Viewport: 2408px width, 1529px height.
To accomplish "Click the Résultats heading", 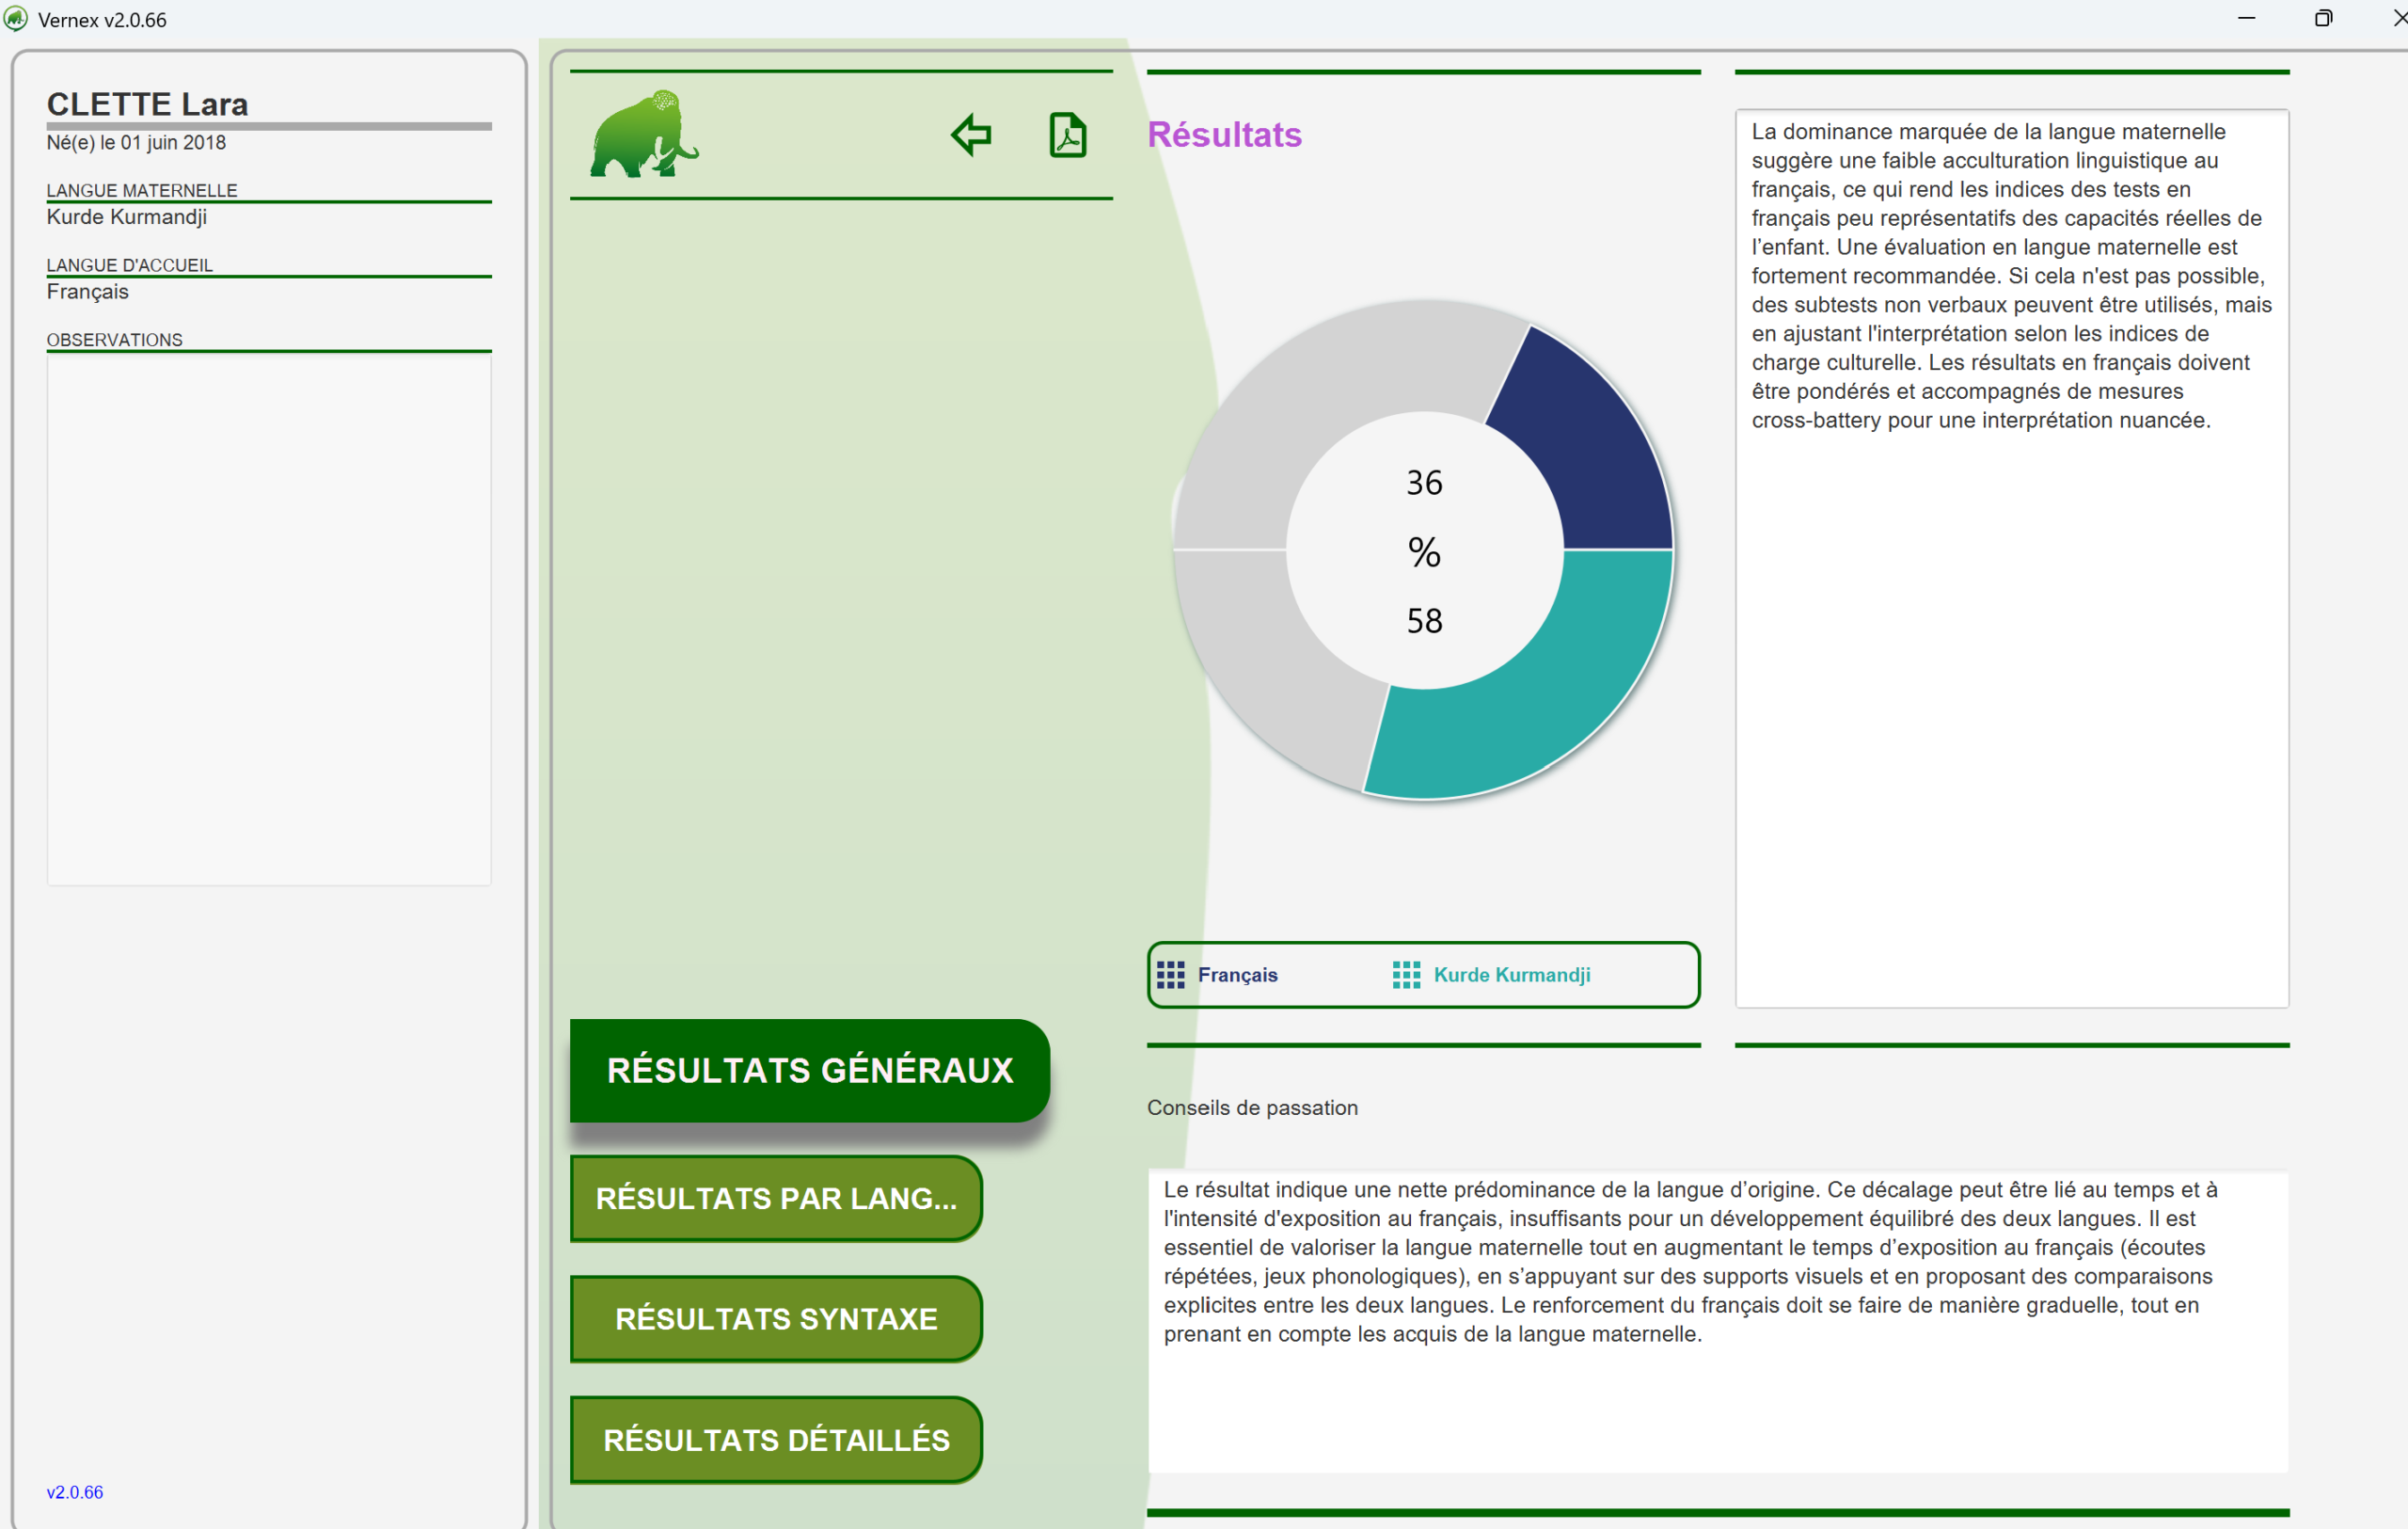I will (x=1224, y=134).
